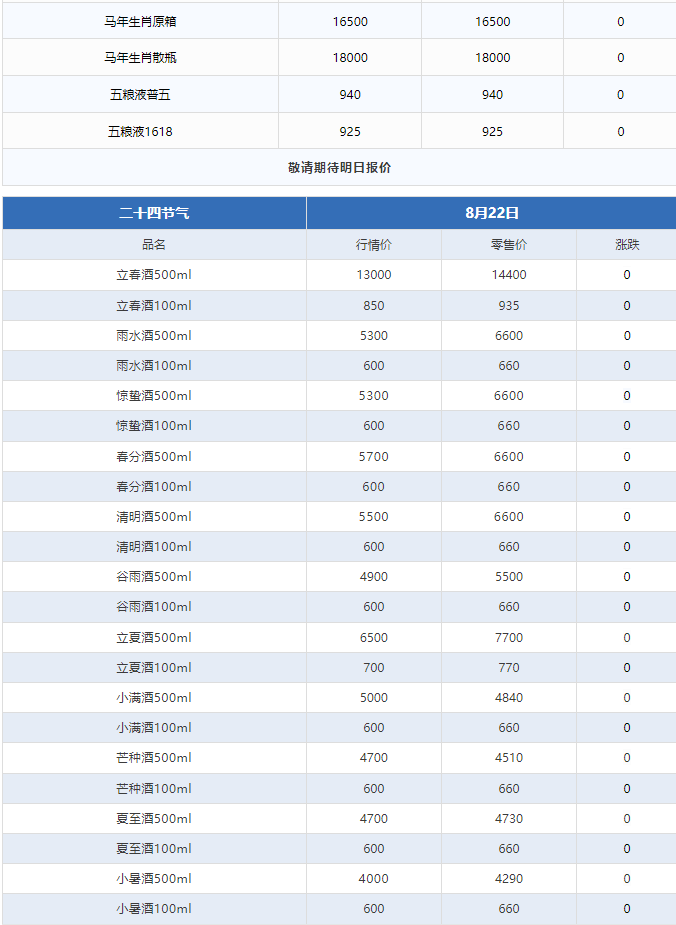
Task: Select the 清明酒100ml product name
Action: (154, 547)
